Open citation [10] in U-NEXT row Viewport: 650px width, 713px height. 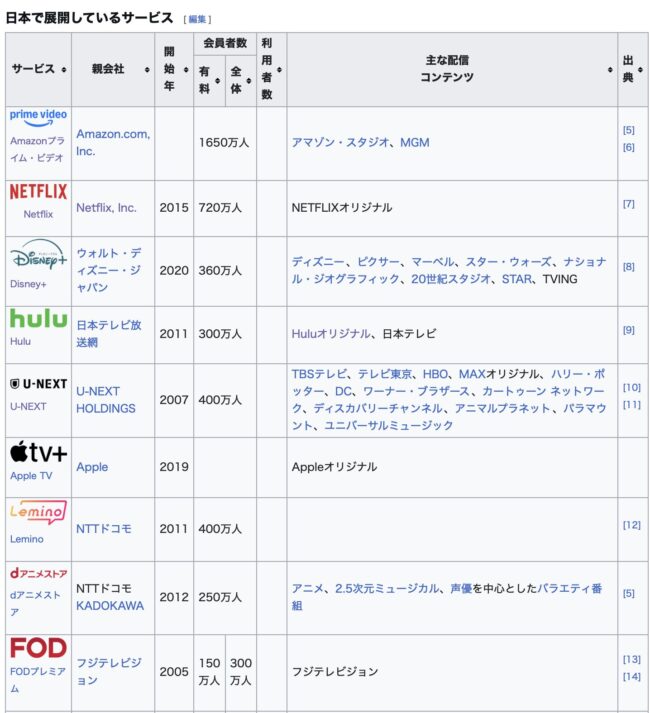coord(631,387)
